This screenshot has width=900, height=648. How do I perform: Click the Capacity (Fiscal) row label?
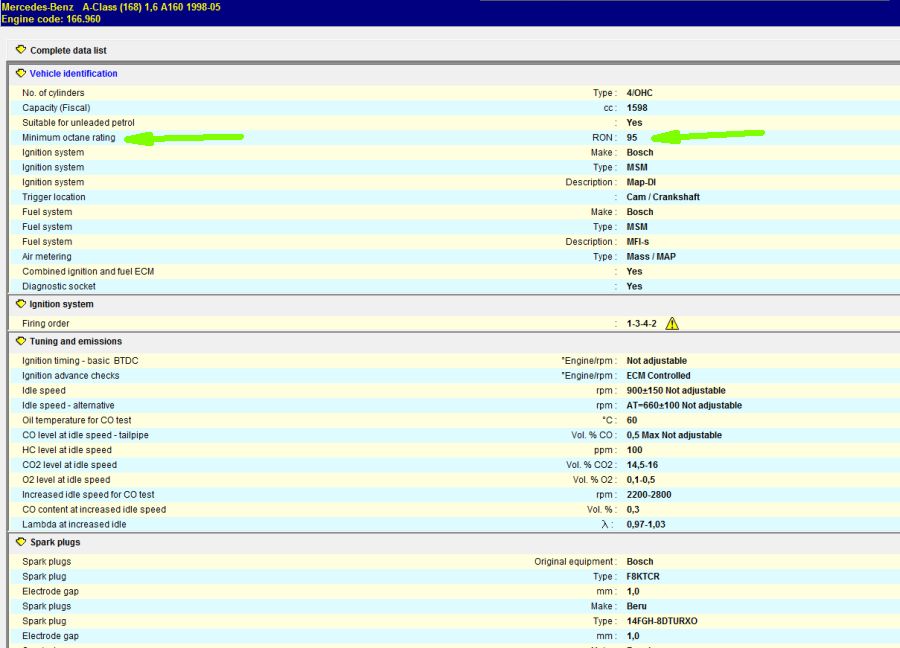(56, 108)
